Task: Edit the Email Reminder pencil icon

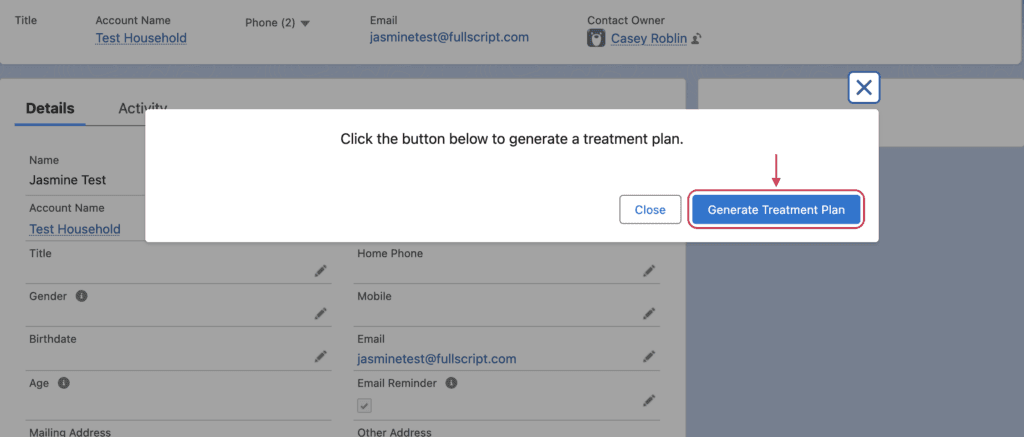Action: [648, 400]
